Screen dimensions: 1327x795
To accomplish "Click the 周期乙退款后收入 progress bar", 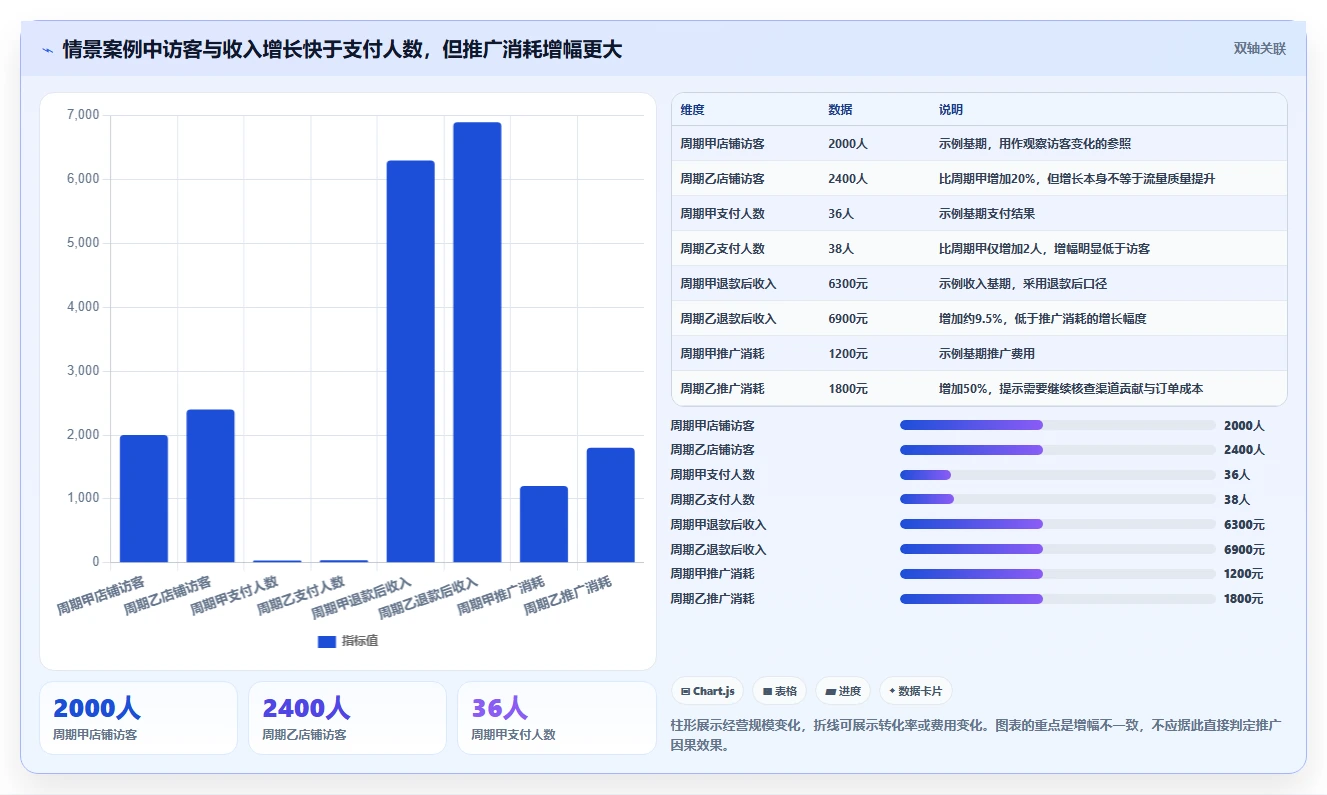I will pos(1057,549).
